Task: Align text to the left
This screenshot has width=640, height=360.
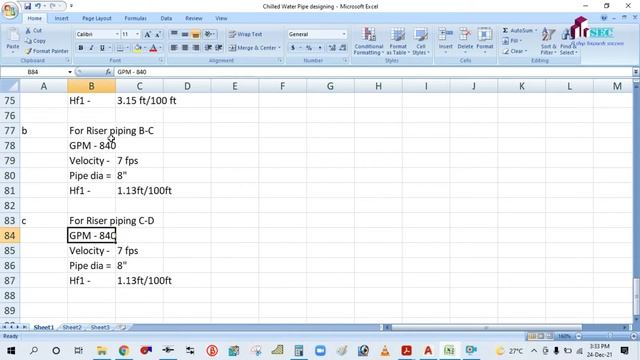Action: [174, 48]
